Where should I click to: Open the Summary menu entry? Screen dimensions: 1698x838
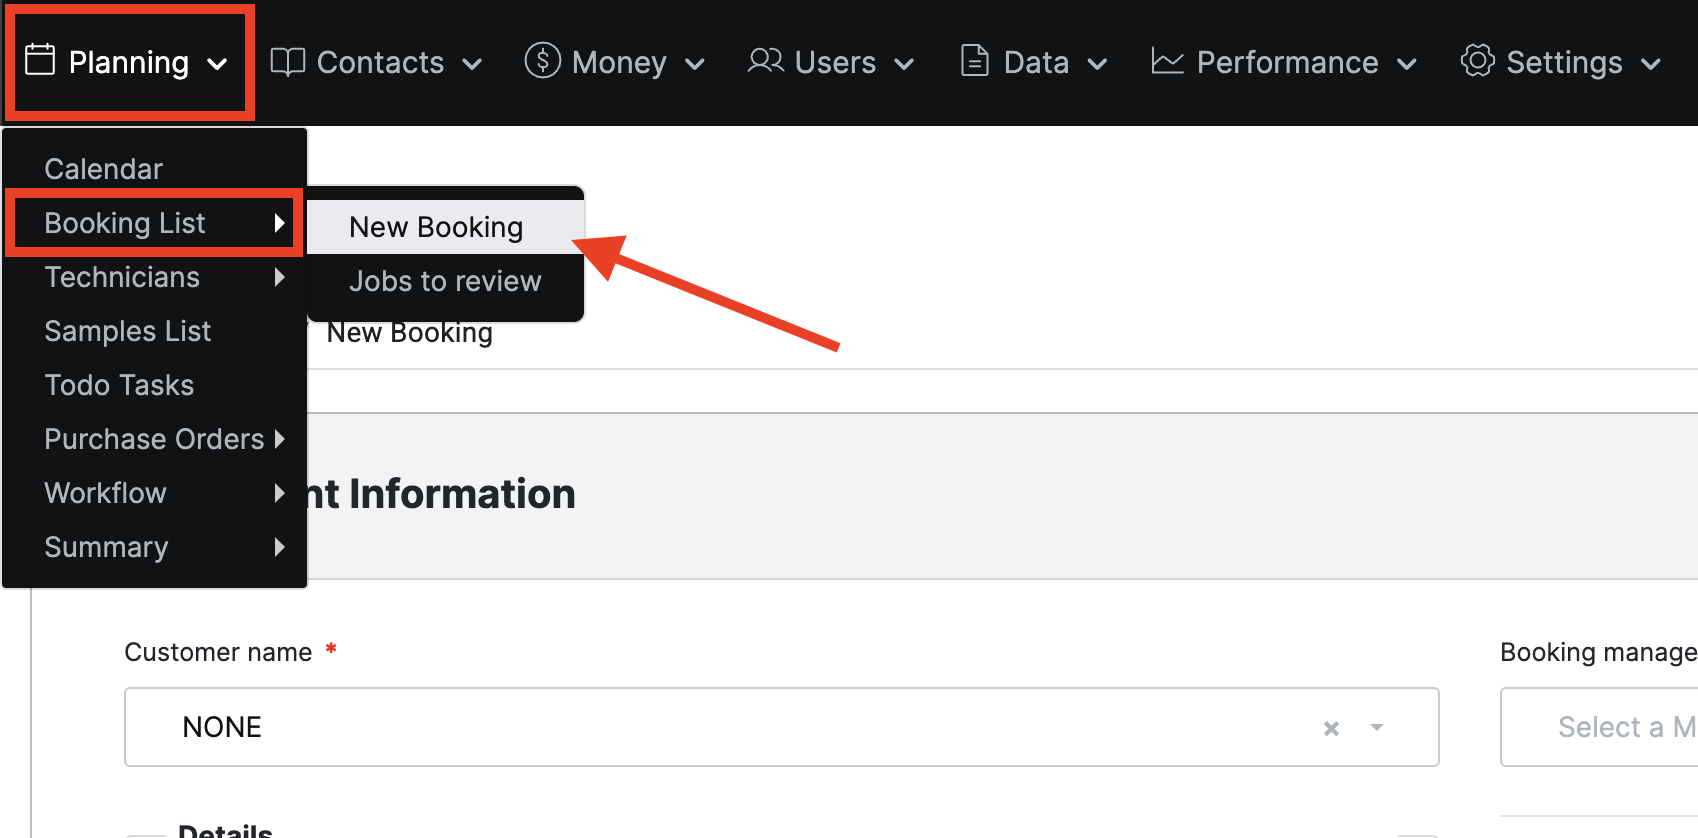pos(106,547)
